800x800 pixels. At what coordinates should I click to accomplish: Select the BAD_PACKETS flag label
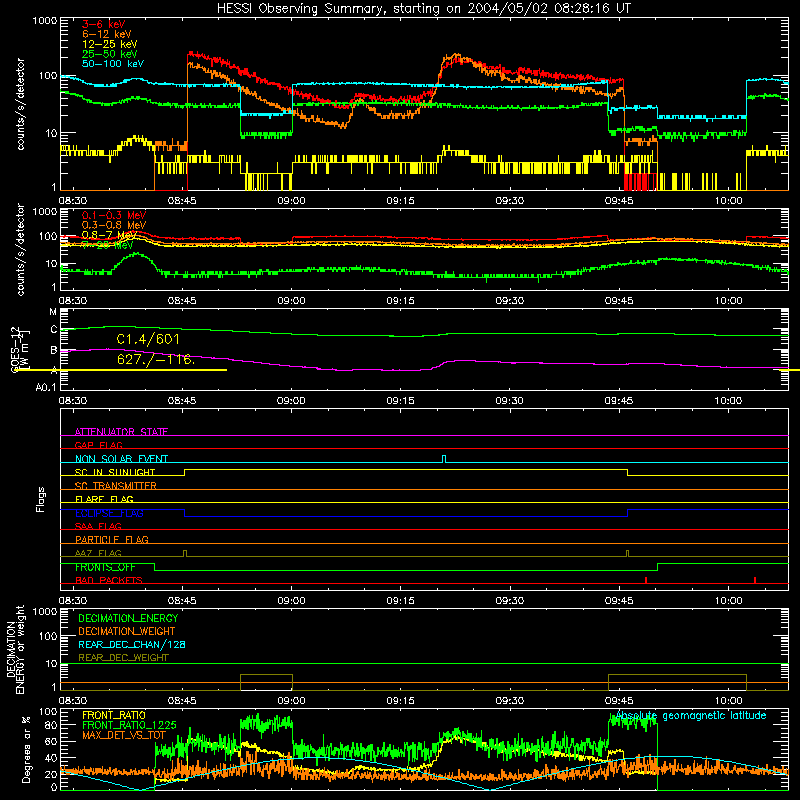pyautogui.click(x=109, y=580)
